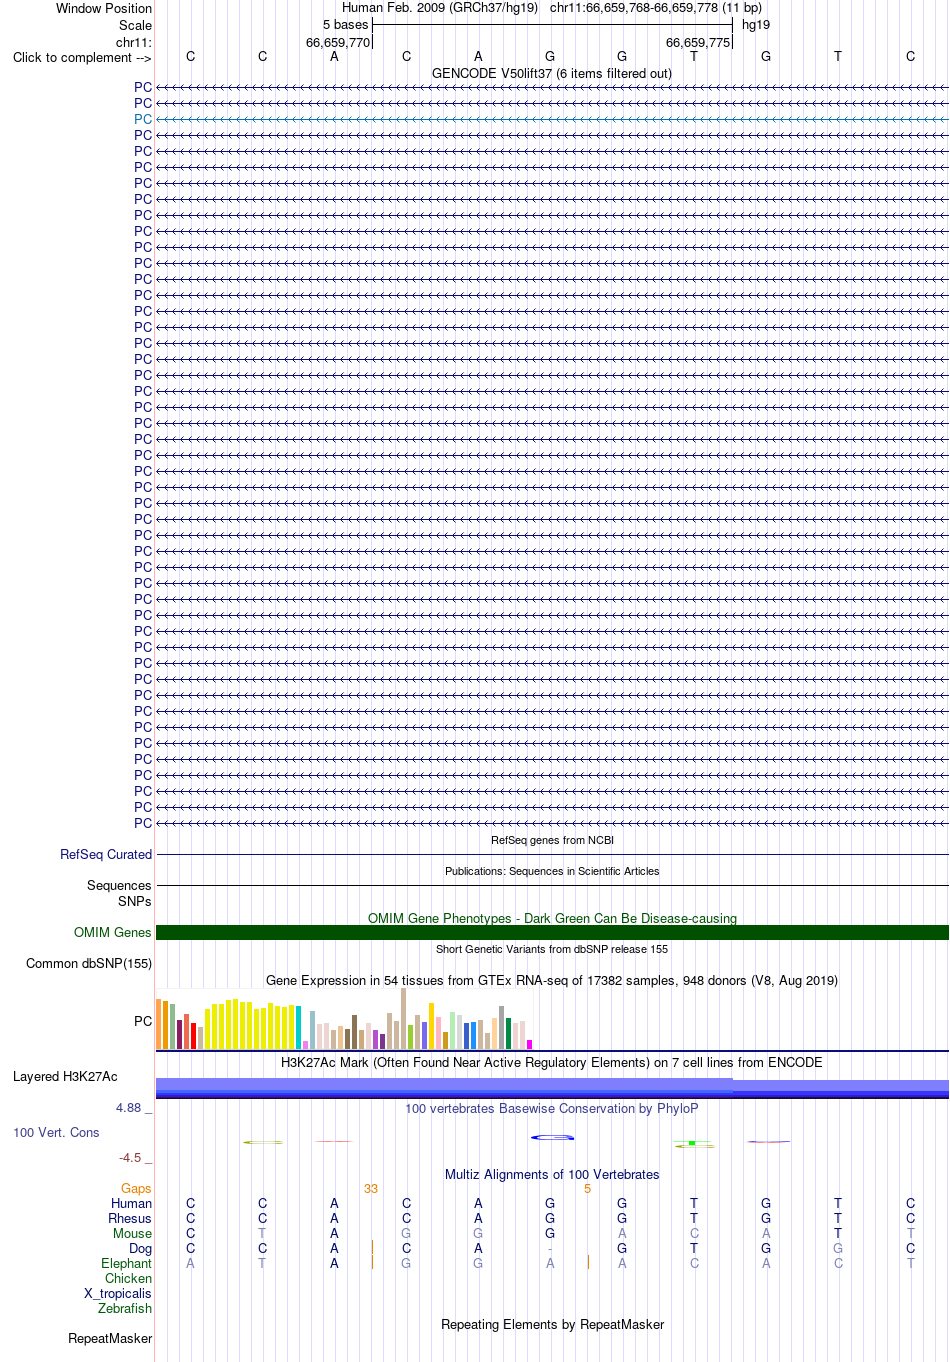Click the 'Elephant' alignment row label
Image resolution: width=950 pixels, height=1362 pixels.
(126, 1263)
